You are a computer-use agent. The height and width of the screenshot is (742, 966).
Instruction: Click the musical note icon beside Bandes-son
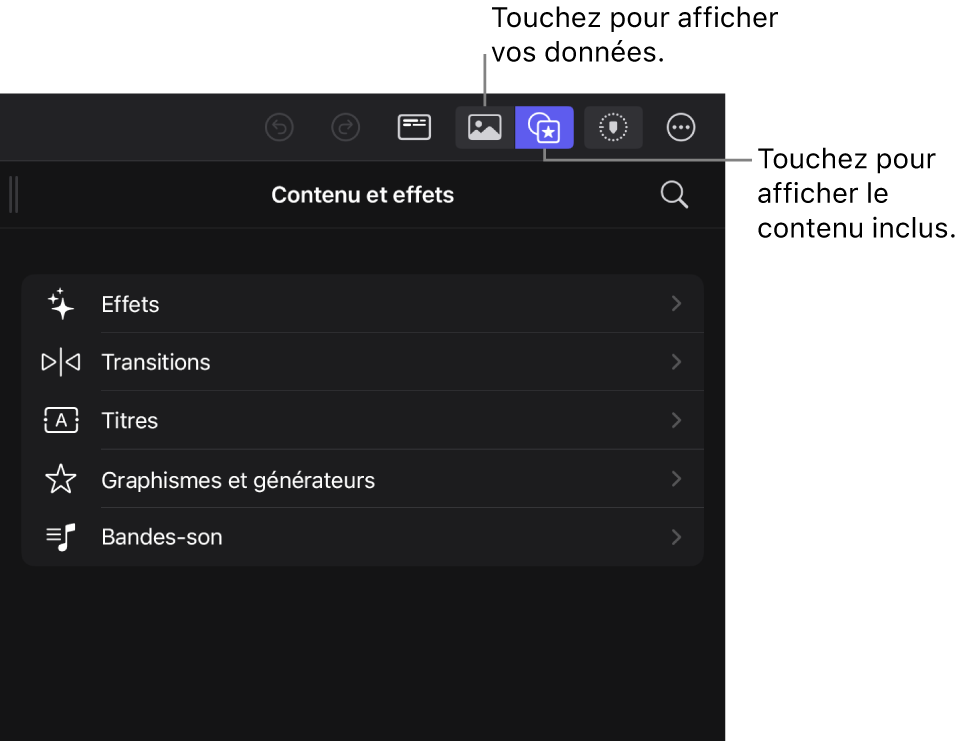60,537
